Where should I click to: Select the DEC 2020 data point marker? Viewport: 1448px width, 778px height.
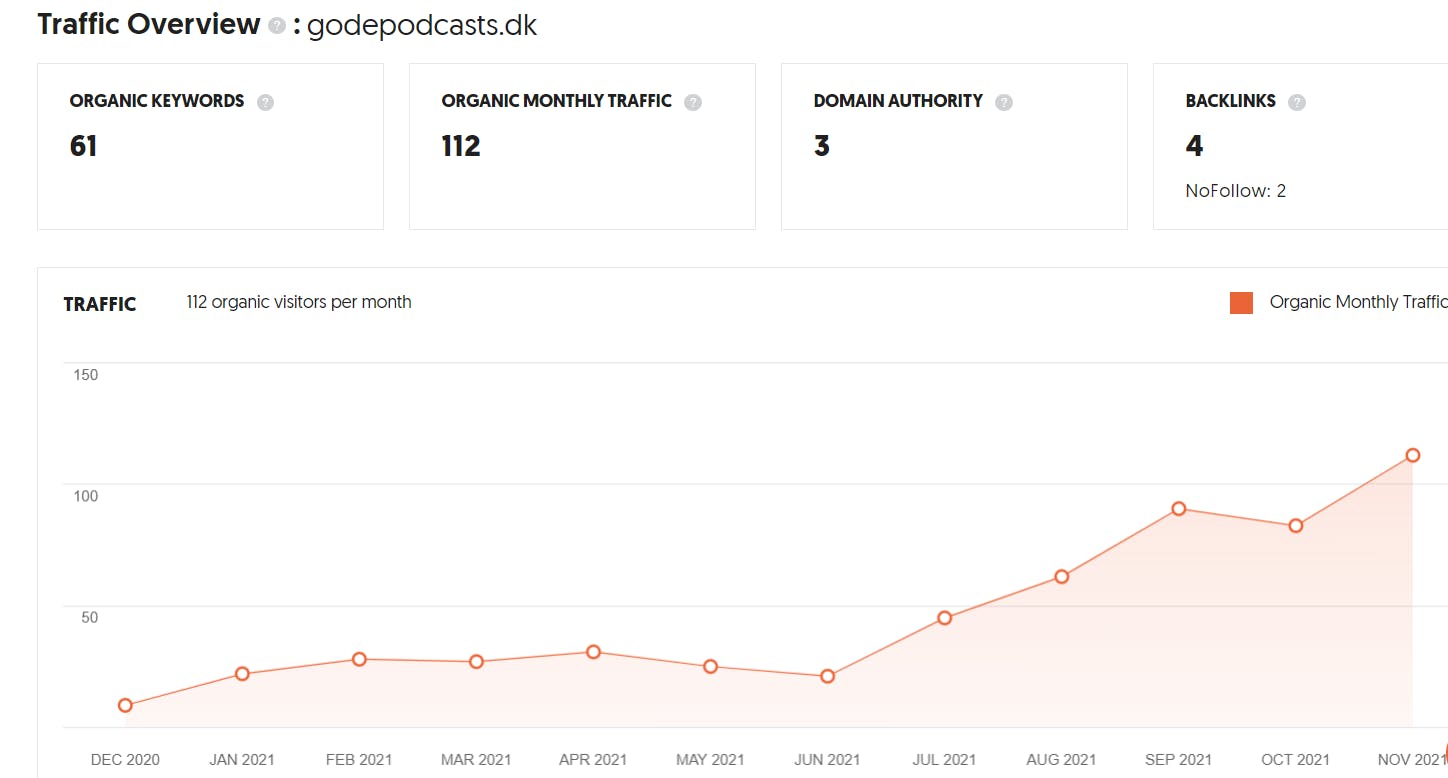point(125,705)
